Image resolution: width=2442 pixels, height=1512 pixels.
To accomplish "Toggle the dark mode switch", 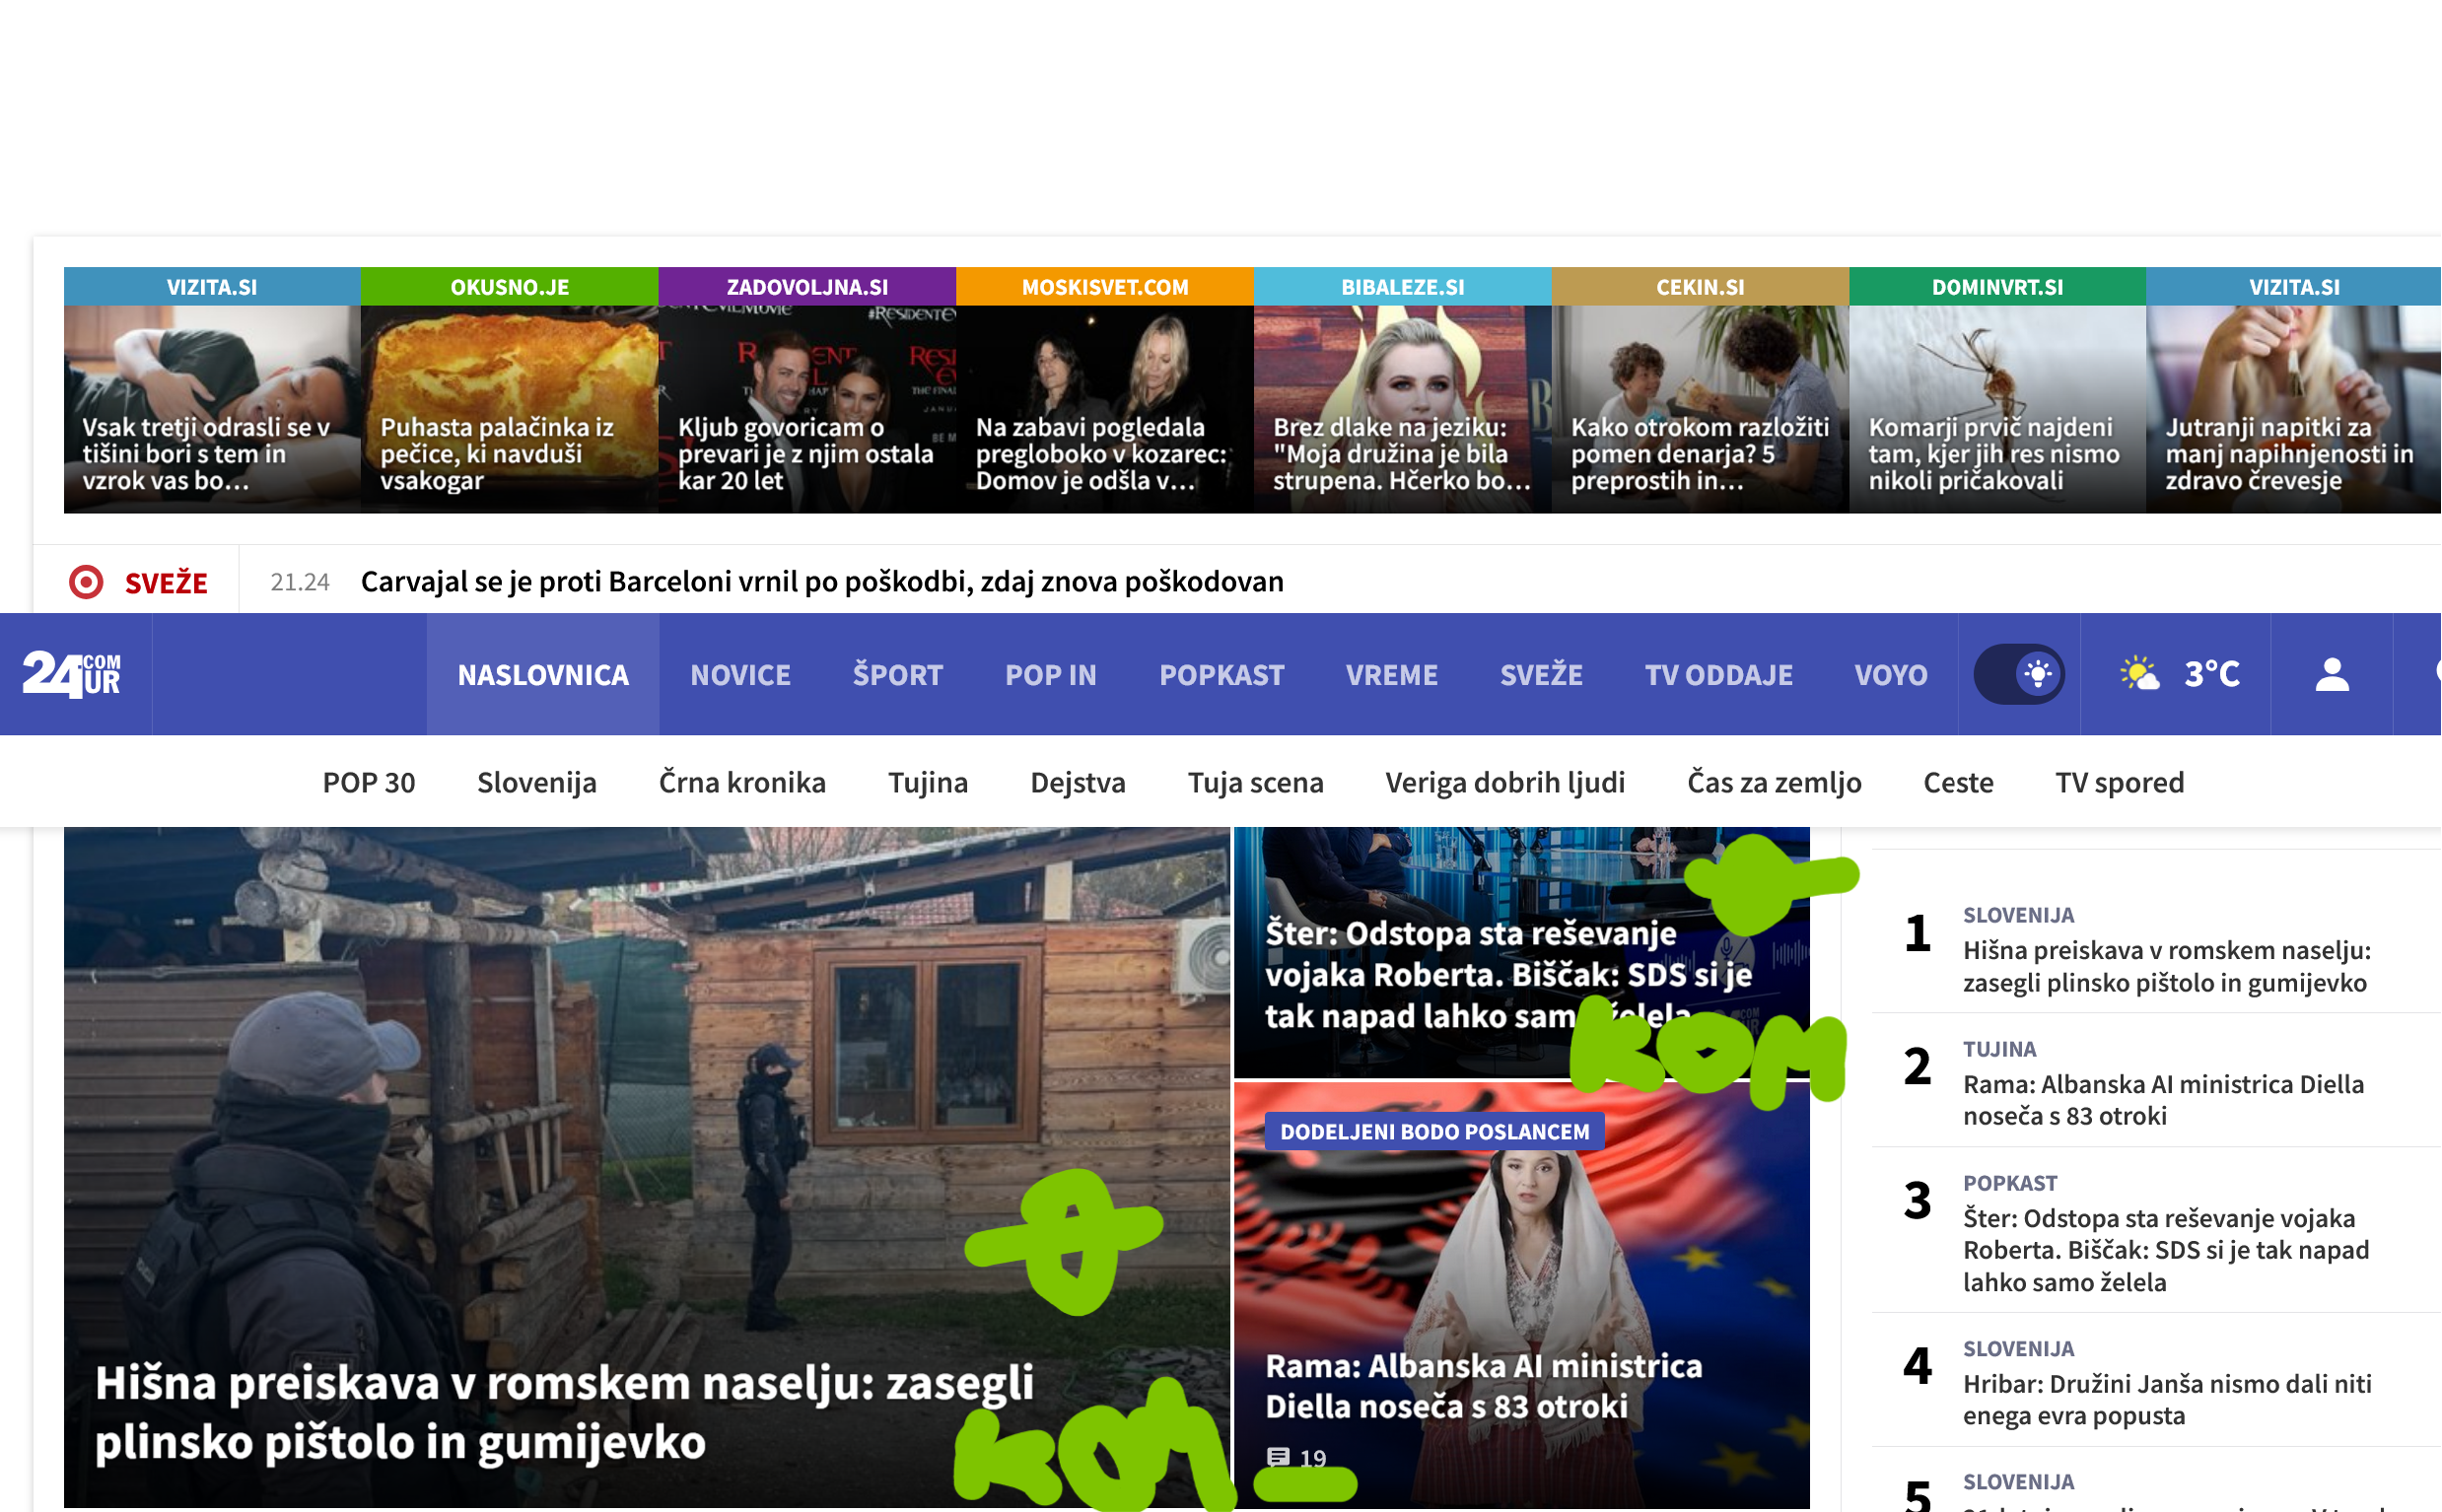I will point(2018,674).
